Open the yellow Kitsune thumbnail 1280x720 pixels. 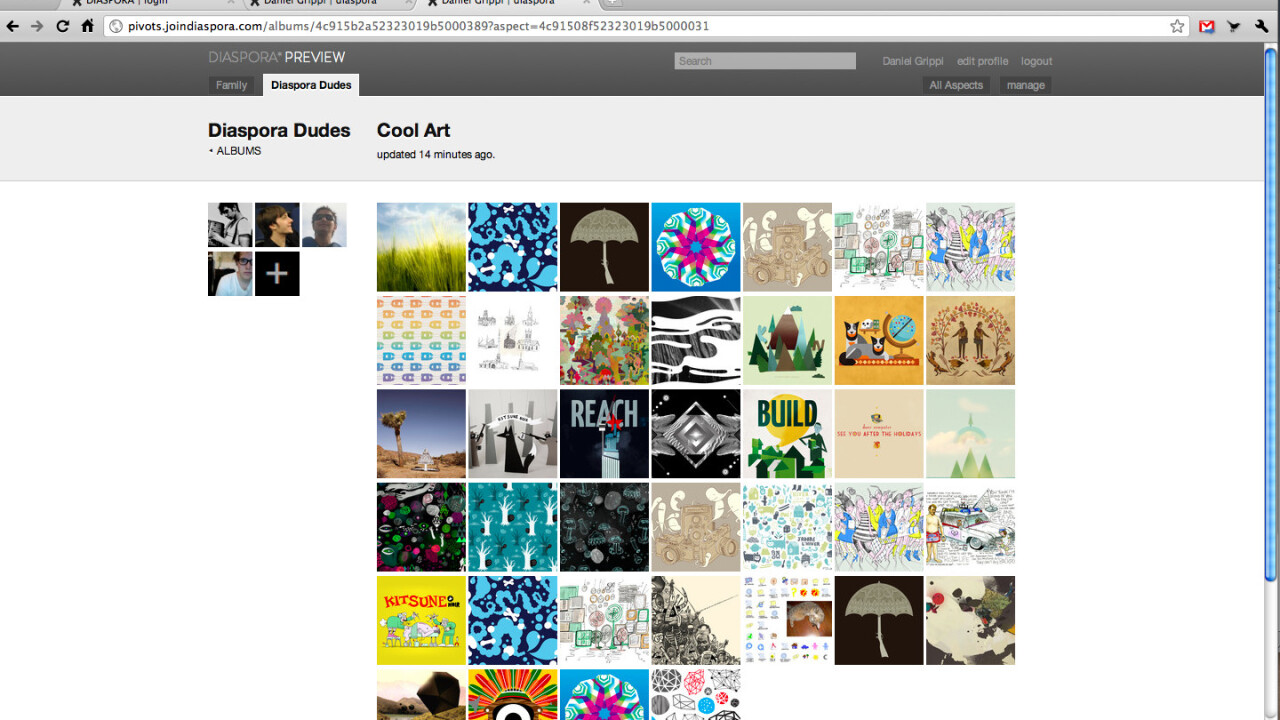[421, 620]
